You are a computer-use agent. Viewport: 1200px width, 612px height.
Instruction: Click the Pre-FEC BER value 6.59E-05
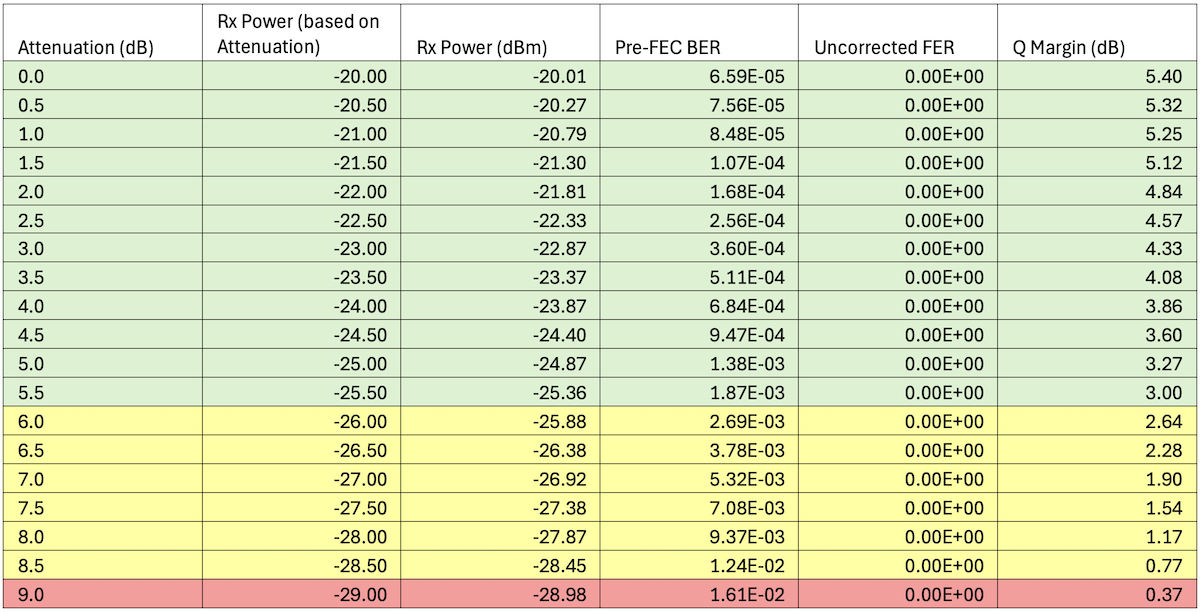click(x=700, y=76)
